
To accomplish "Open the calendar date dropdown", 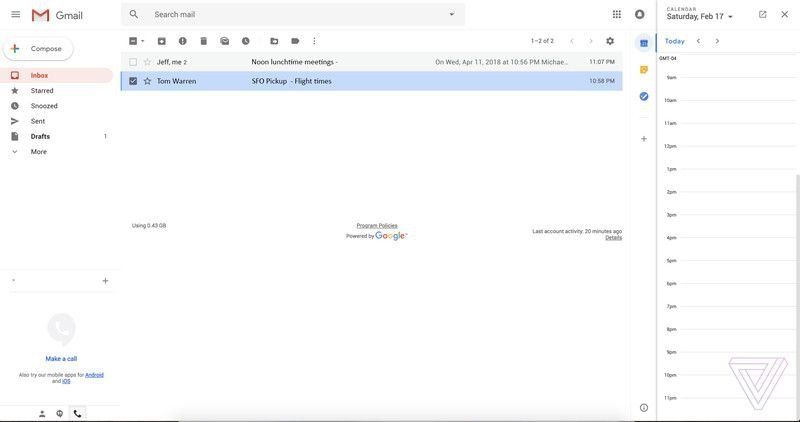I will [x=730, y=17].
